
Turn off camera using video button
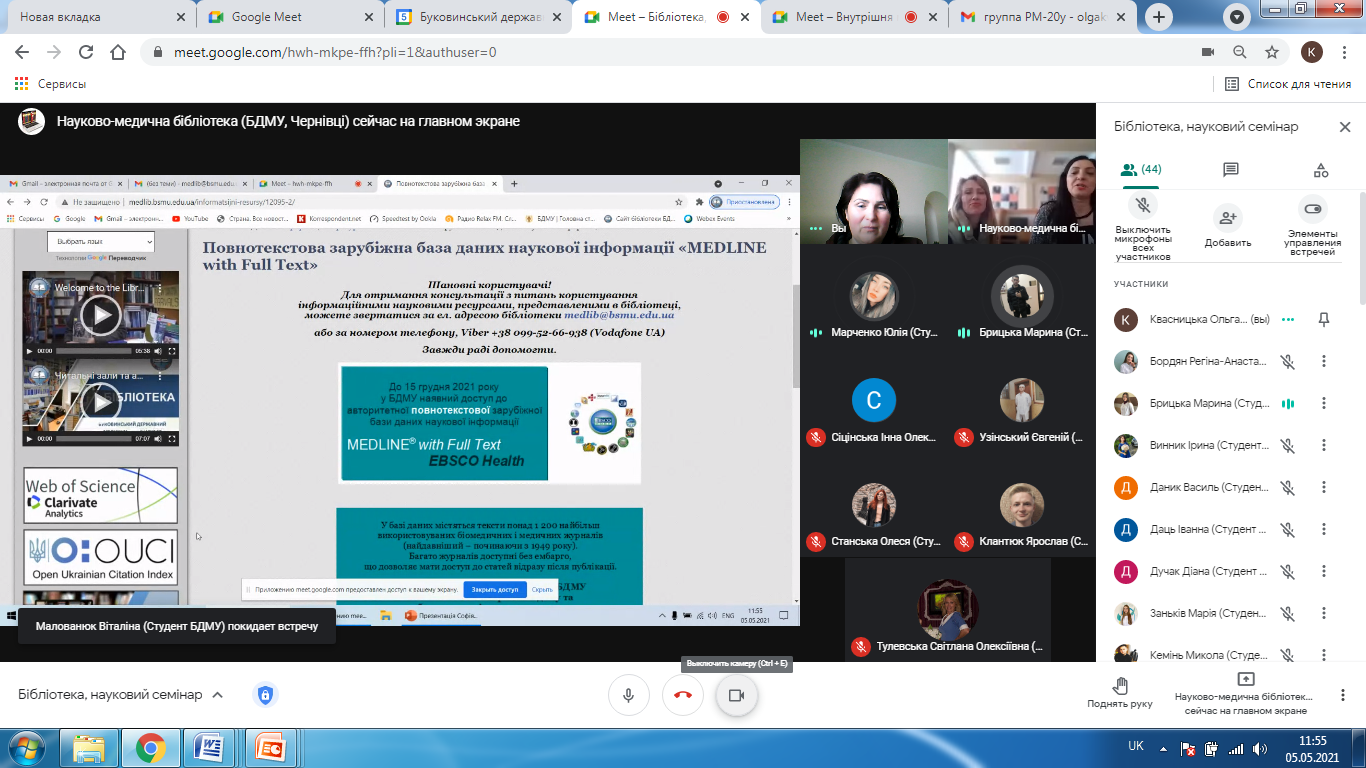737,695
